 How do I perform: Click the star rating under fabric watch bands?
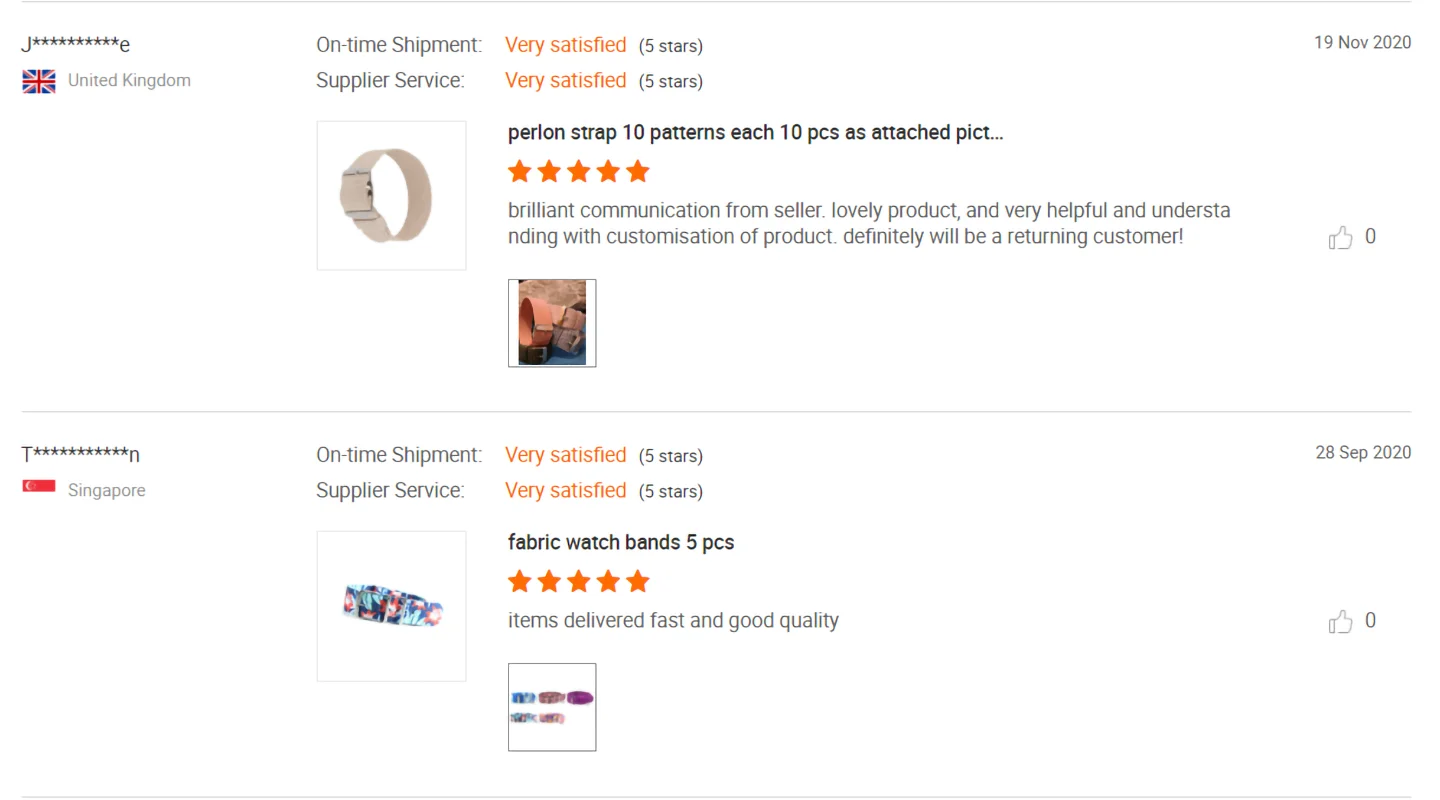[578, 582]
